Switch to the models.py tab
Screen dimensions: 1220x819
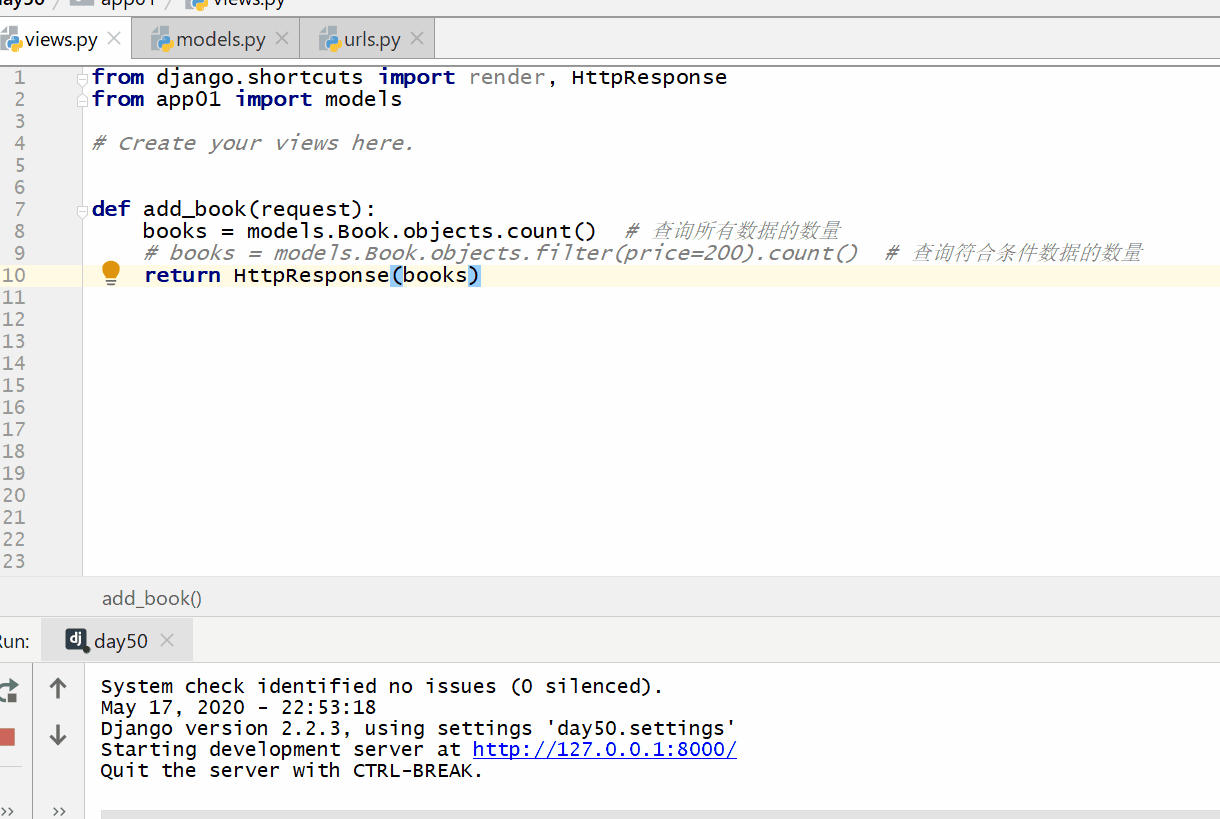(220, 40)
